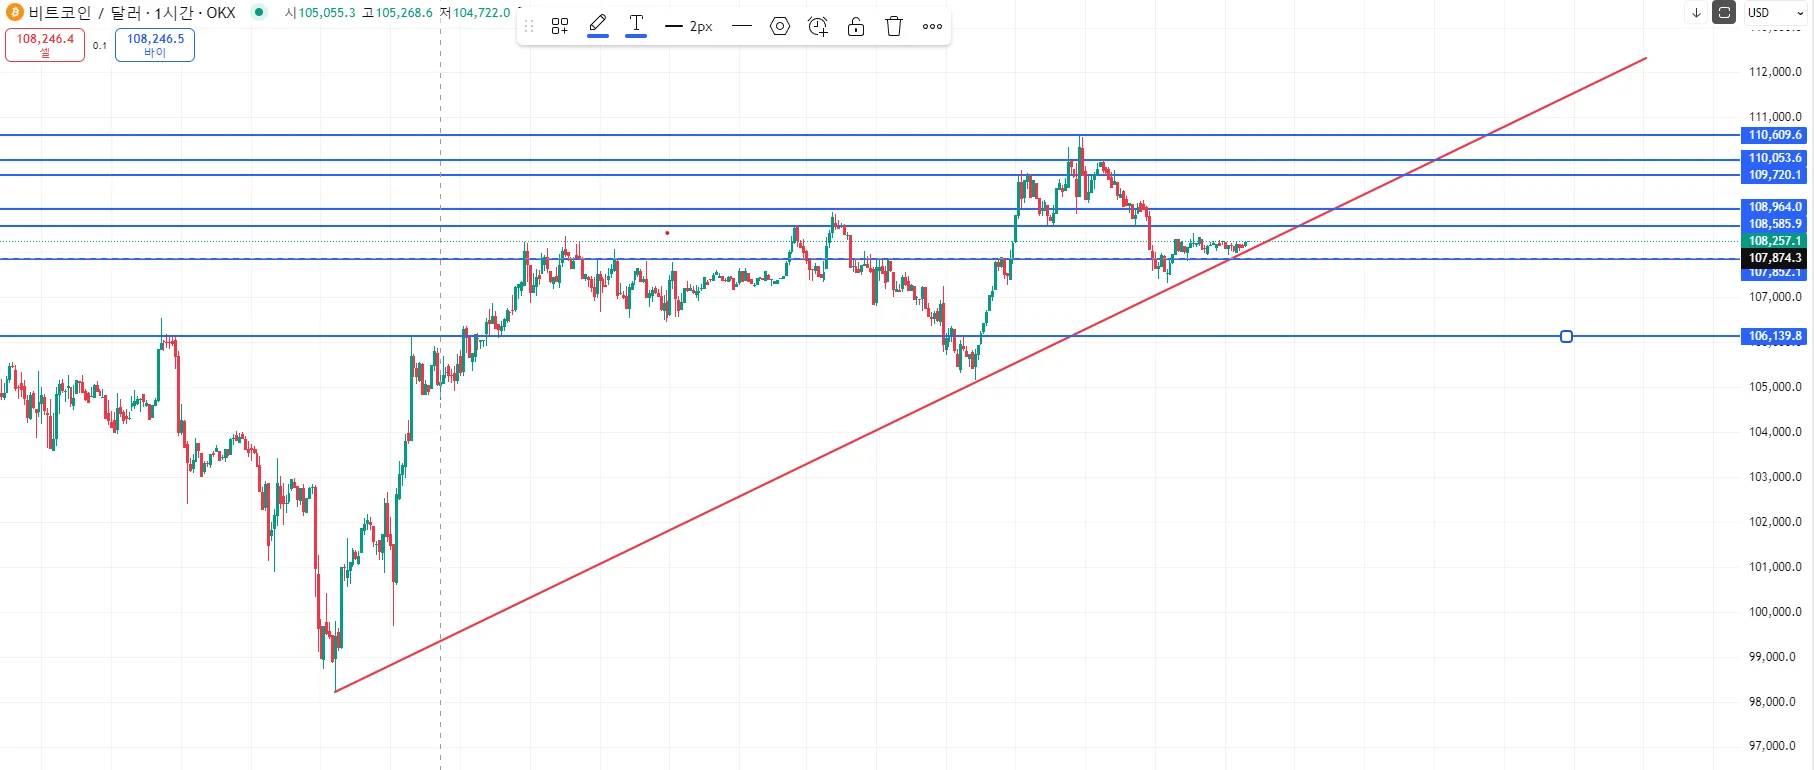Image resolution: width=1814 pixels, height=770 pixels.
Task: Open drawing settings hexagon icon
Action: pyautogui.click(x=780, y=27)
